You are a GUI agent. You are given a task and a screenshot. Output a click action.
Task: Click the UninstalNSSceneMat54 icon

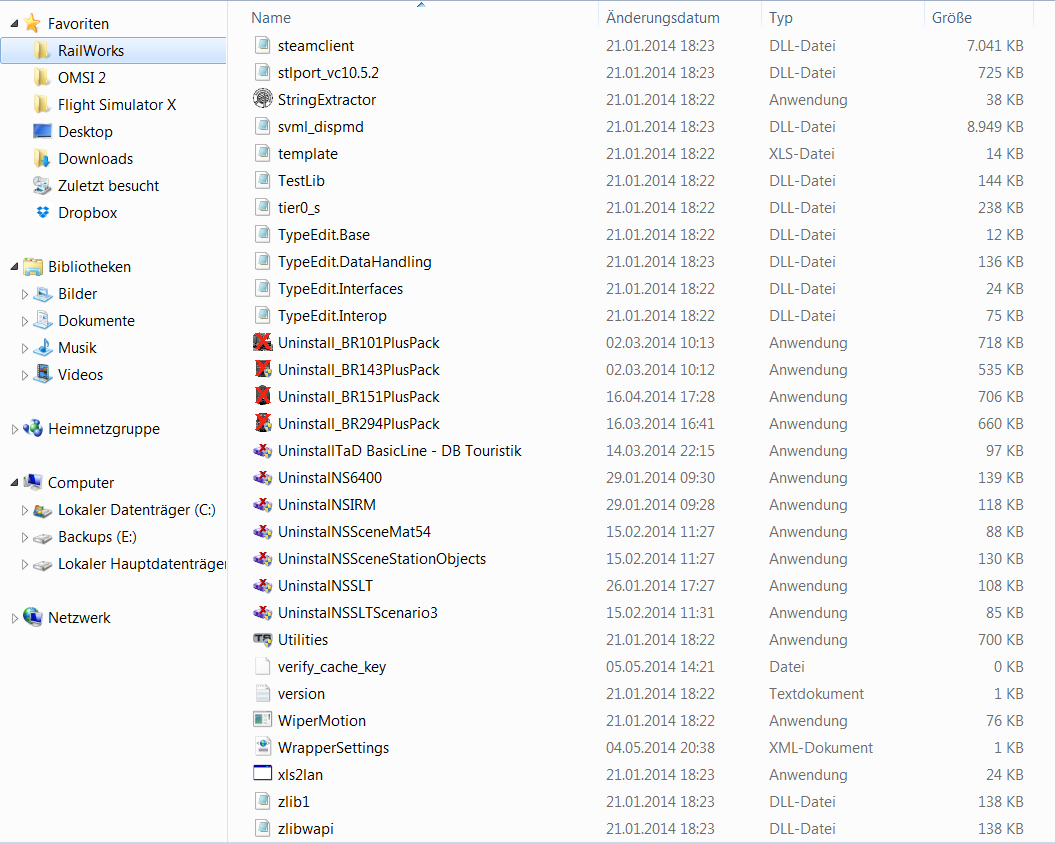[262, 531]
